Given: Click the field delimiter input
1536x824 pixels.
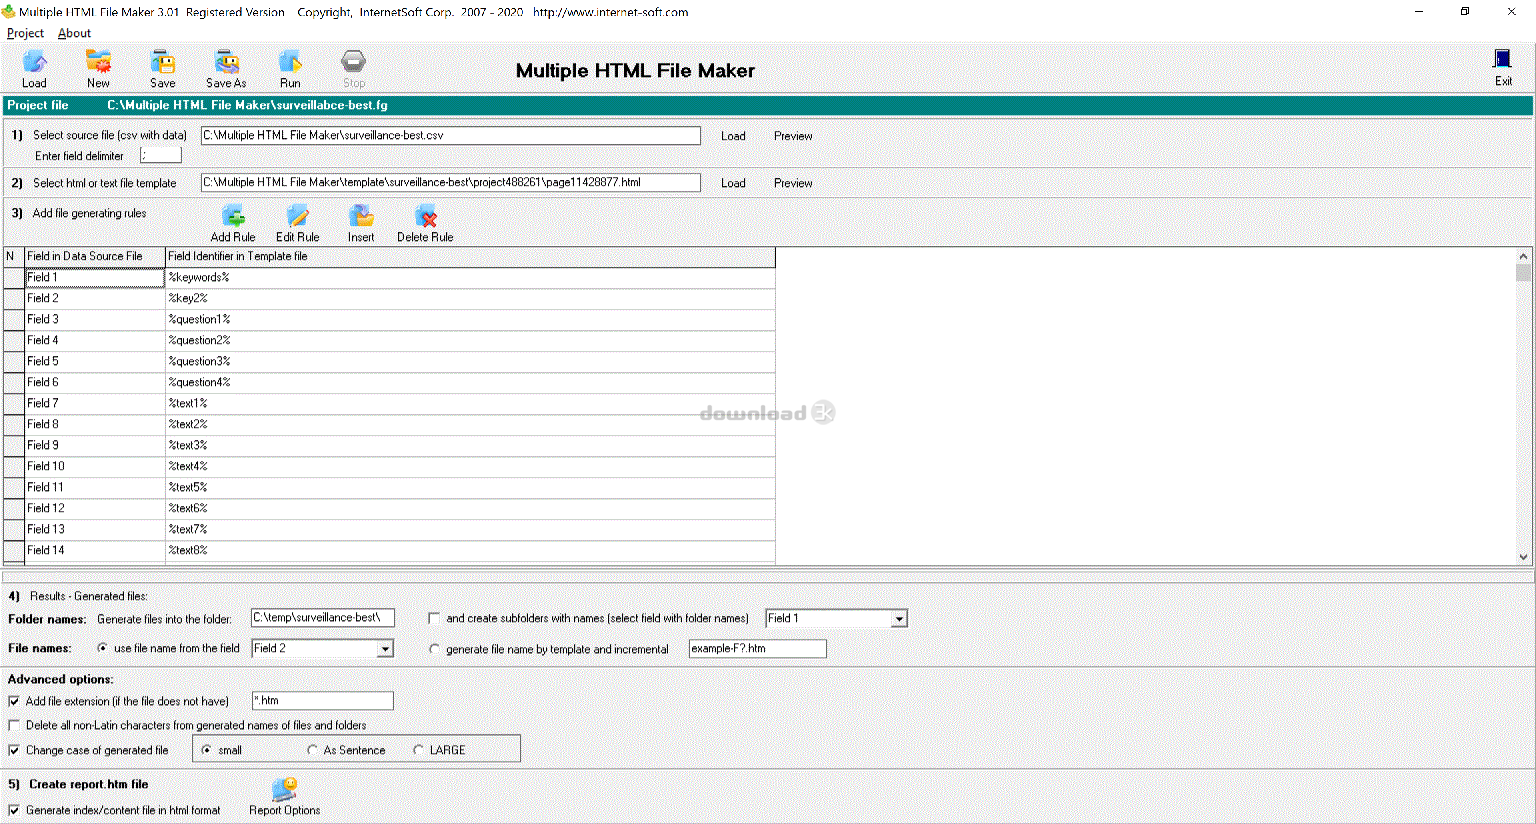Looking at the screenshot, I should [x=161, y=155].
